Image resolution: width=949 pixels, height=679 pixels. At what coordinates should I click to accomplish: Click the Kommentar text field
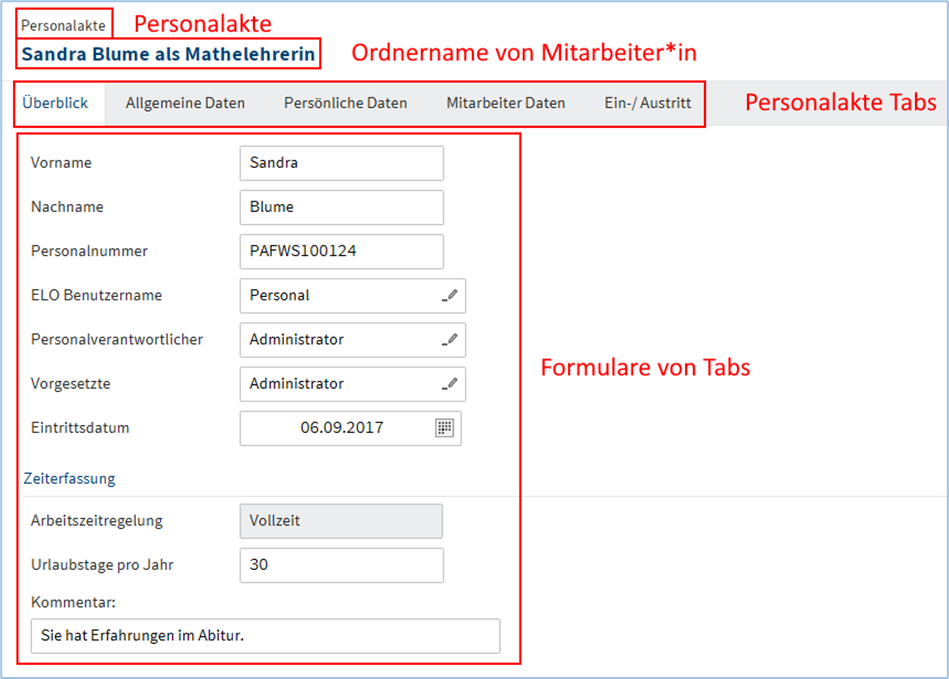point(265,636)
